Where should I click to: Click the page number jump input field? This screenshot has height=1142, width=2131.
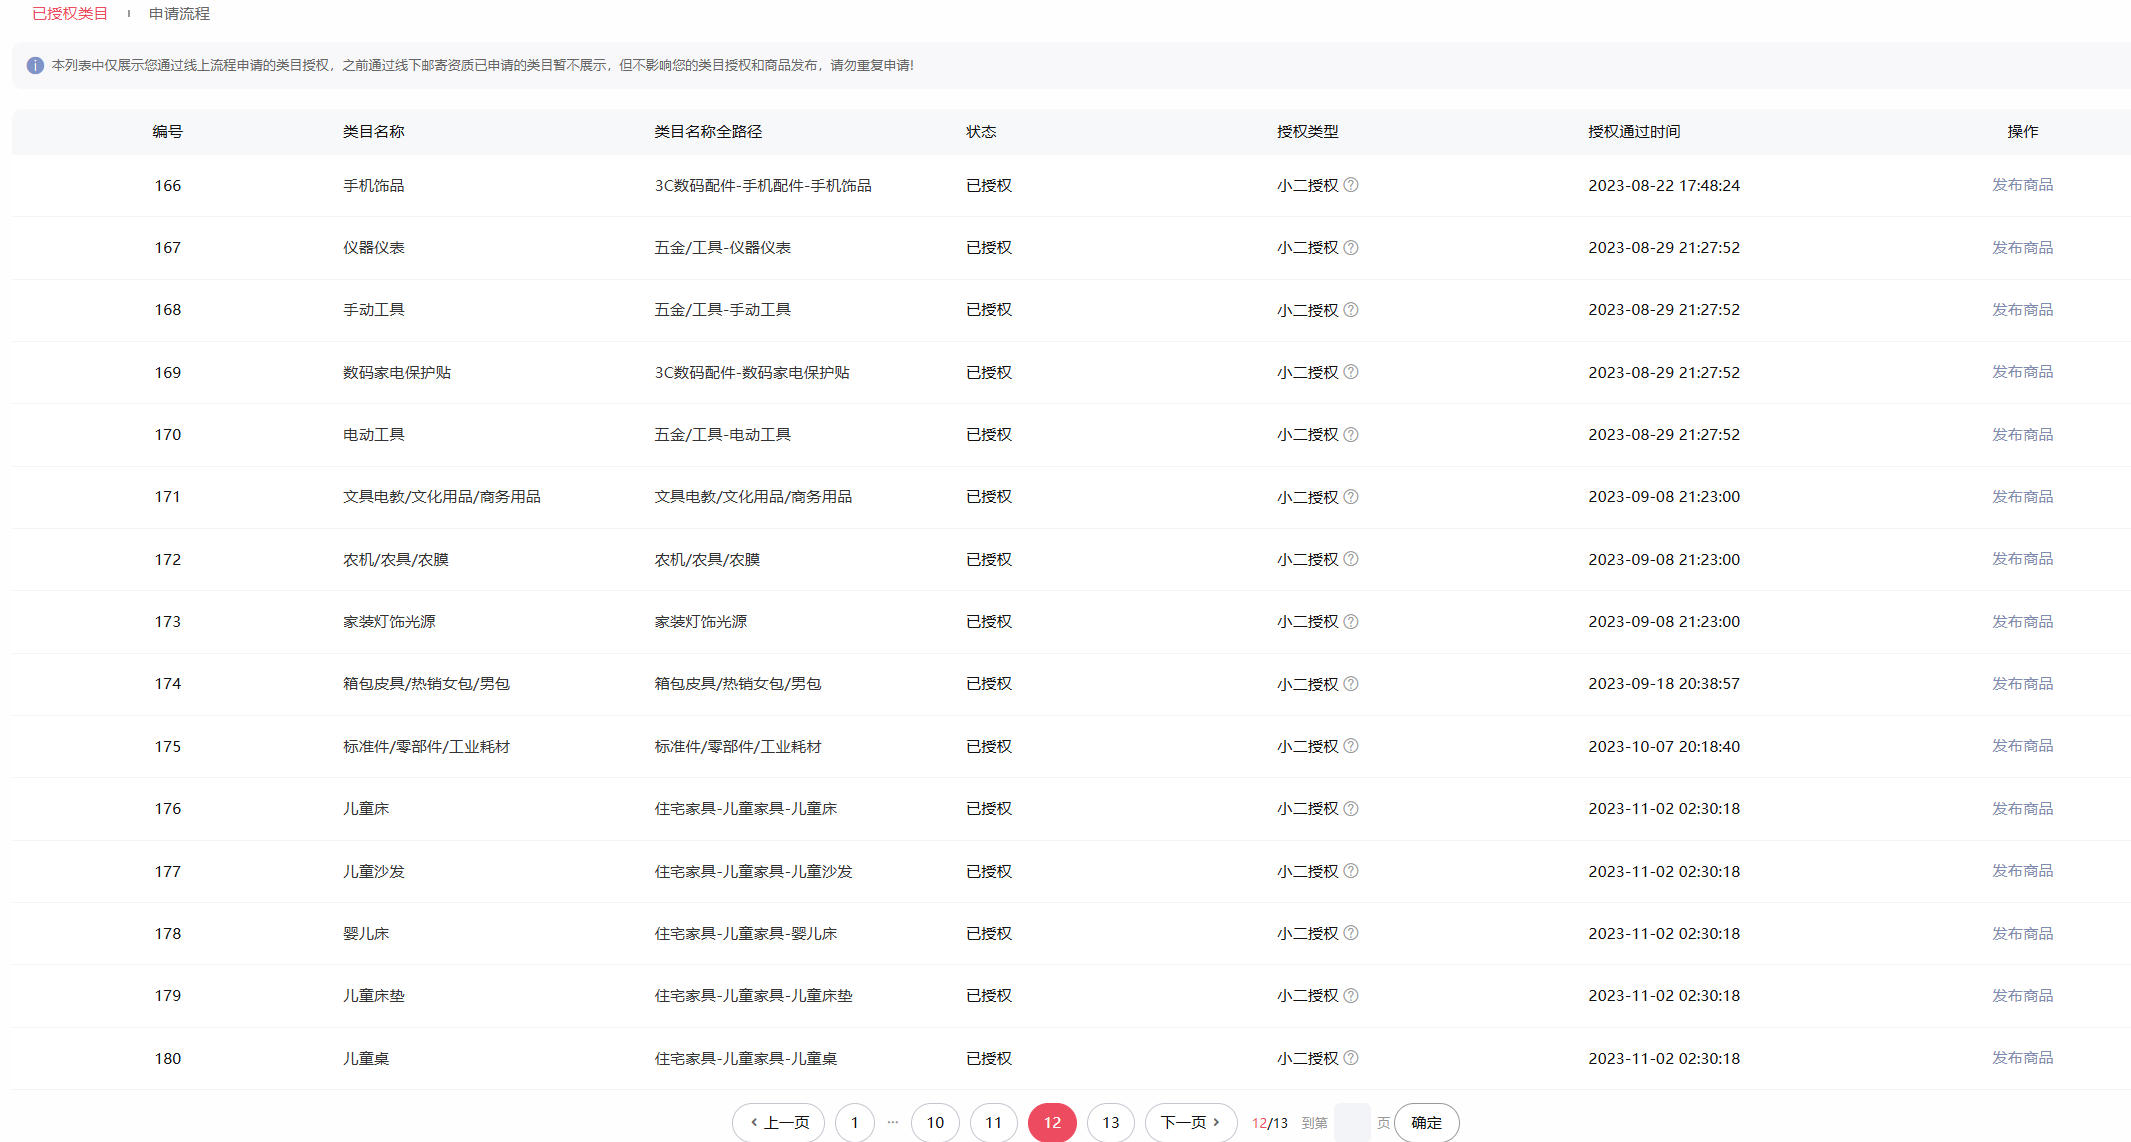1352,1123
